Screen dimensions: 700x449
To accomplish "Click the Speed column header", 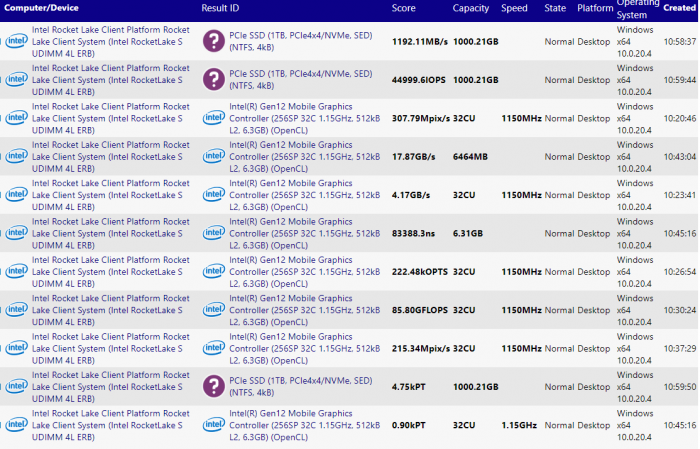I will point(515,8).
